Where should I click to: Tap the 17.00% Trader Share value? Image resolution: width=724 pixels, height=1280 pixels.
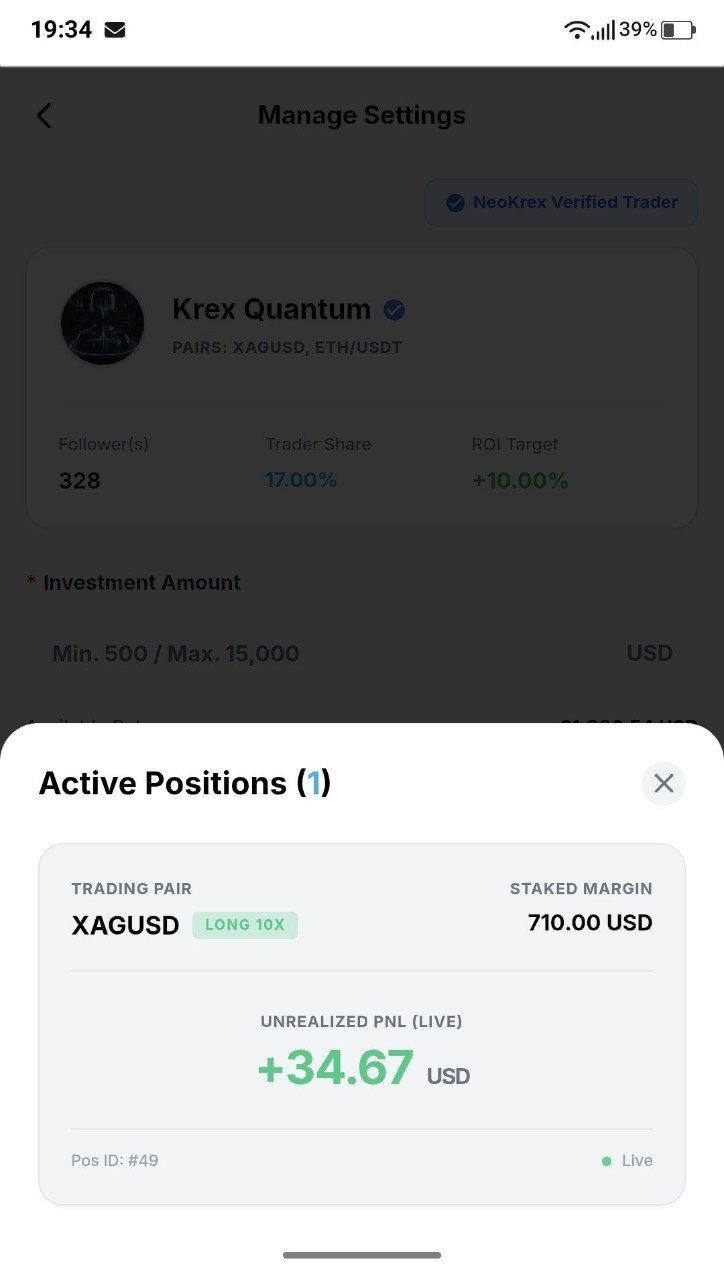[x=301, y=480]
